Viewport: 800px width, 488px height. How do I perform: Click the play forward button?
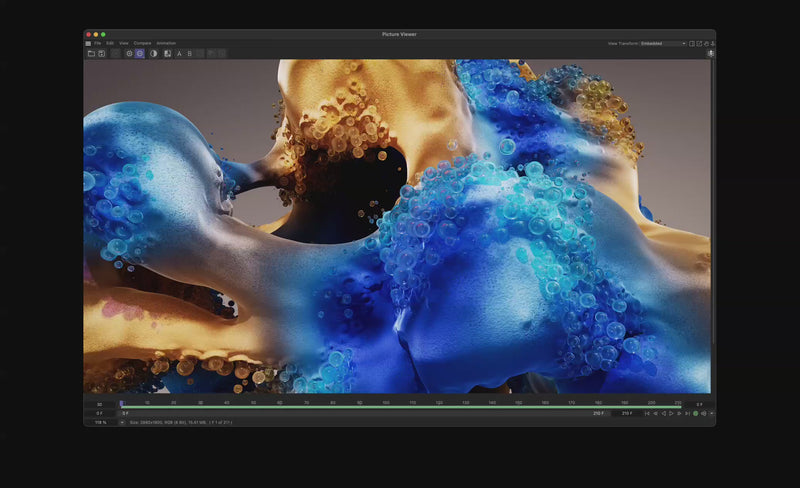672,413
